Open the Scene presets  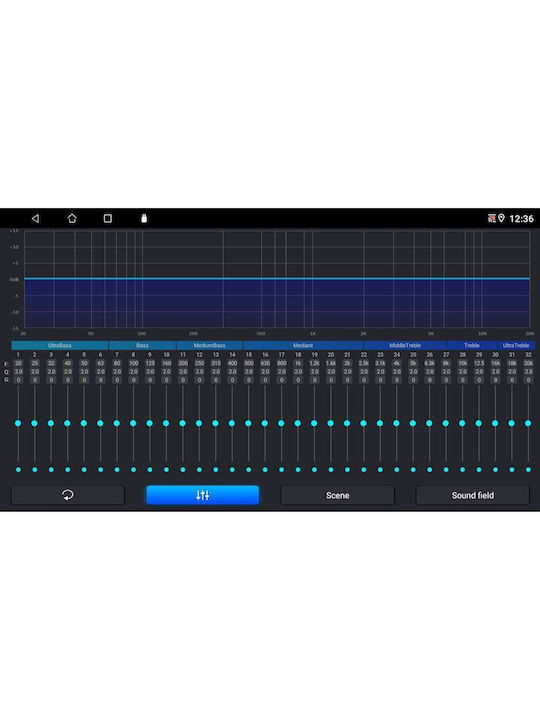(338, 495)
